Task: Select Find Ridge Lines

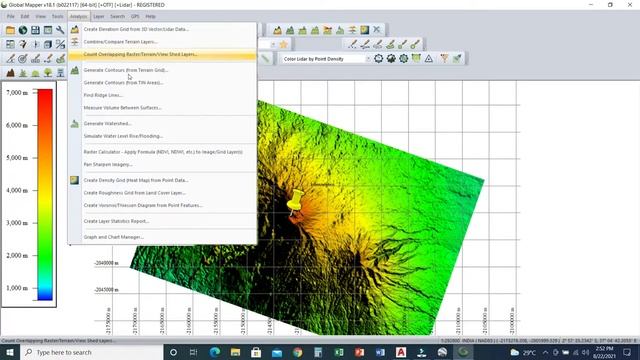Action: [x=162, y=95]
